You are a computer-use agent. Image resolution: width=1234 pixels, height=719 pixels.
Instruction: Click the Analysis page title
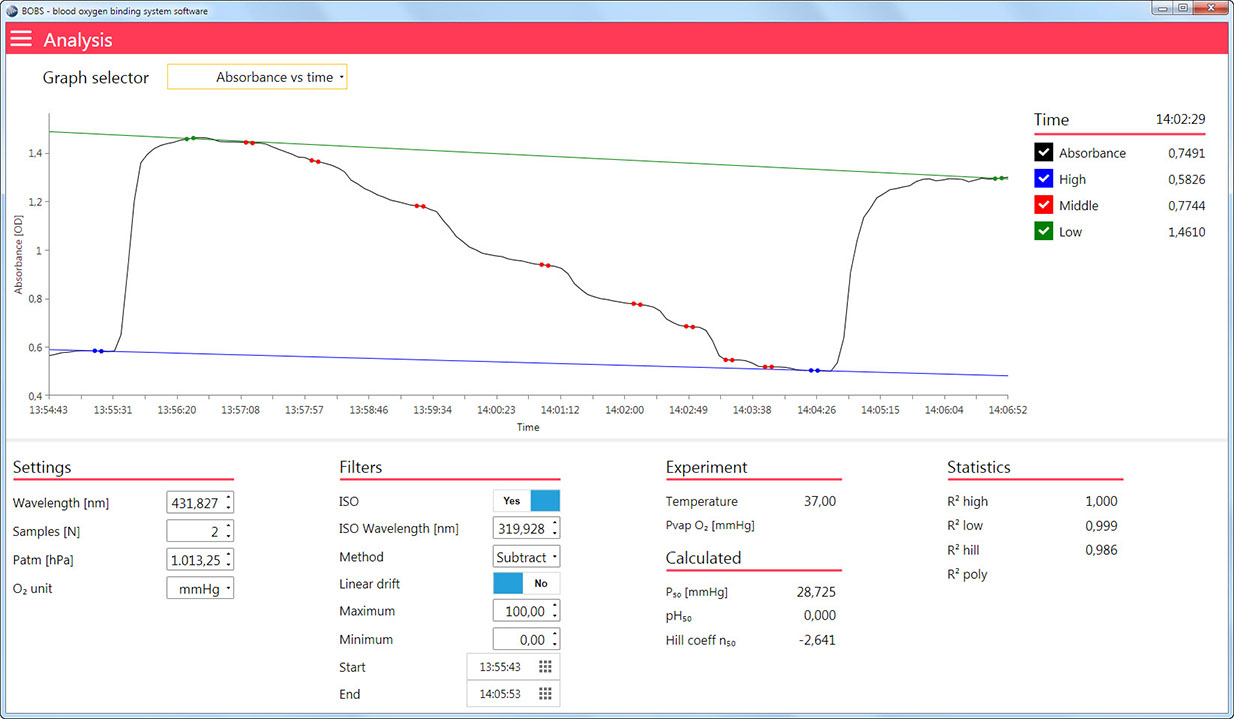click(78, 40)
